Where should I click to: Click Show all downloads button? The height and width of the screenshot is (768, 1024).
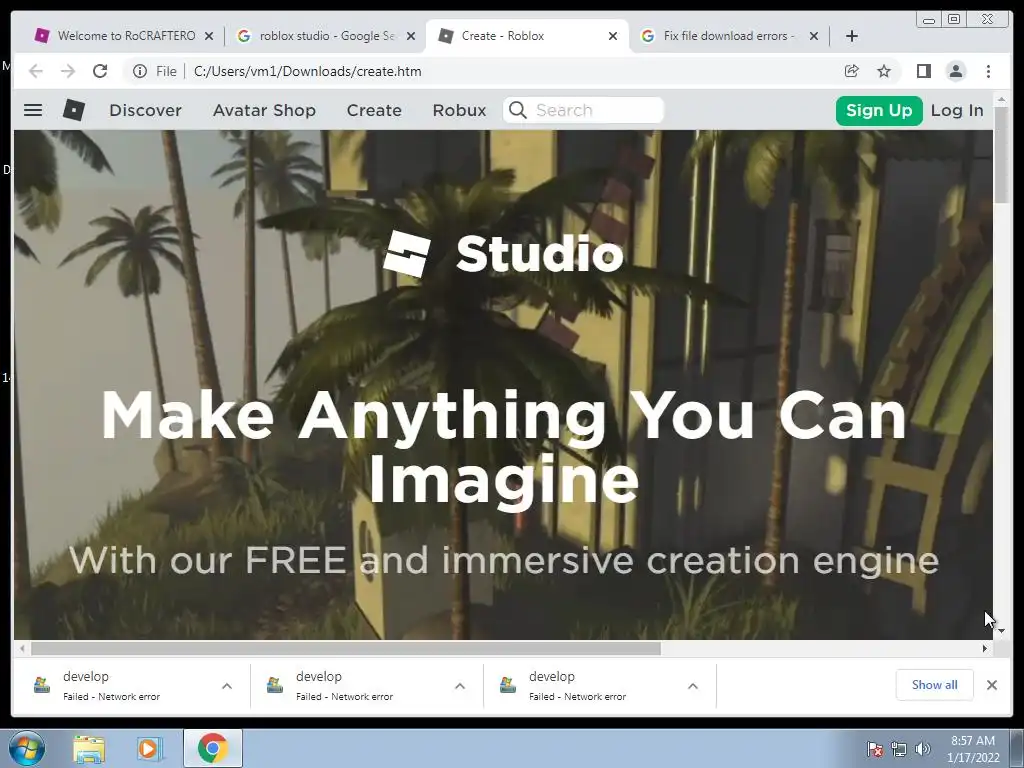(x=934, y=684)
